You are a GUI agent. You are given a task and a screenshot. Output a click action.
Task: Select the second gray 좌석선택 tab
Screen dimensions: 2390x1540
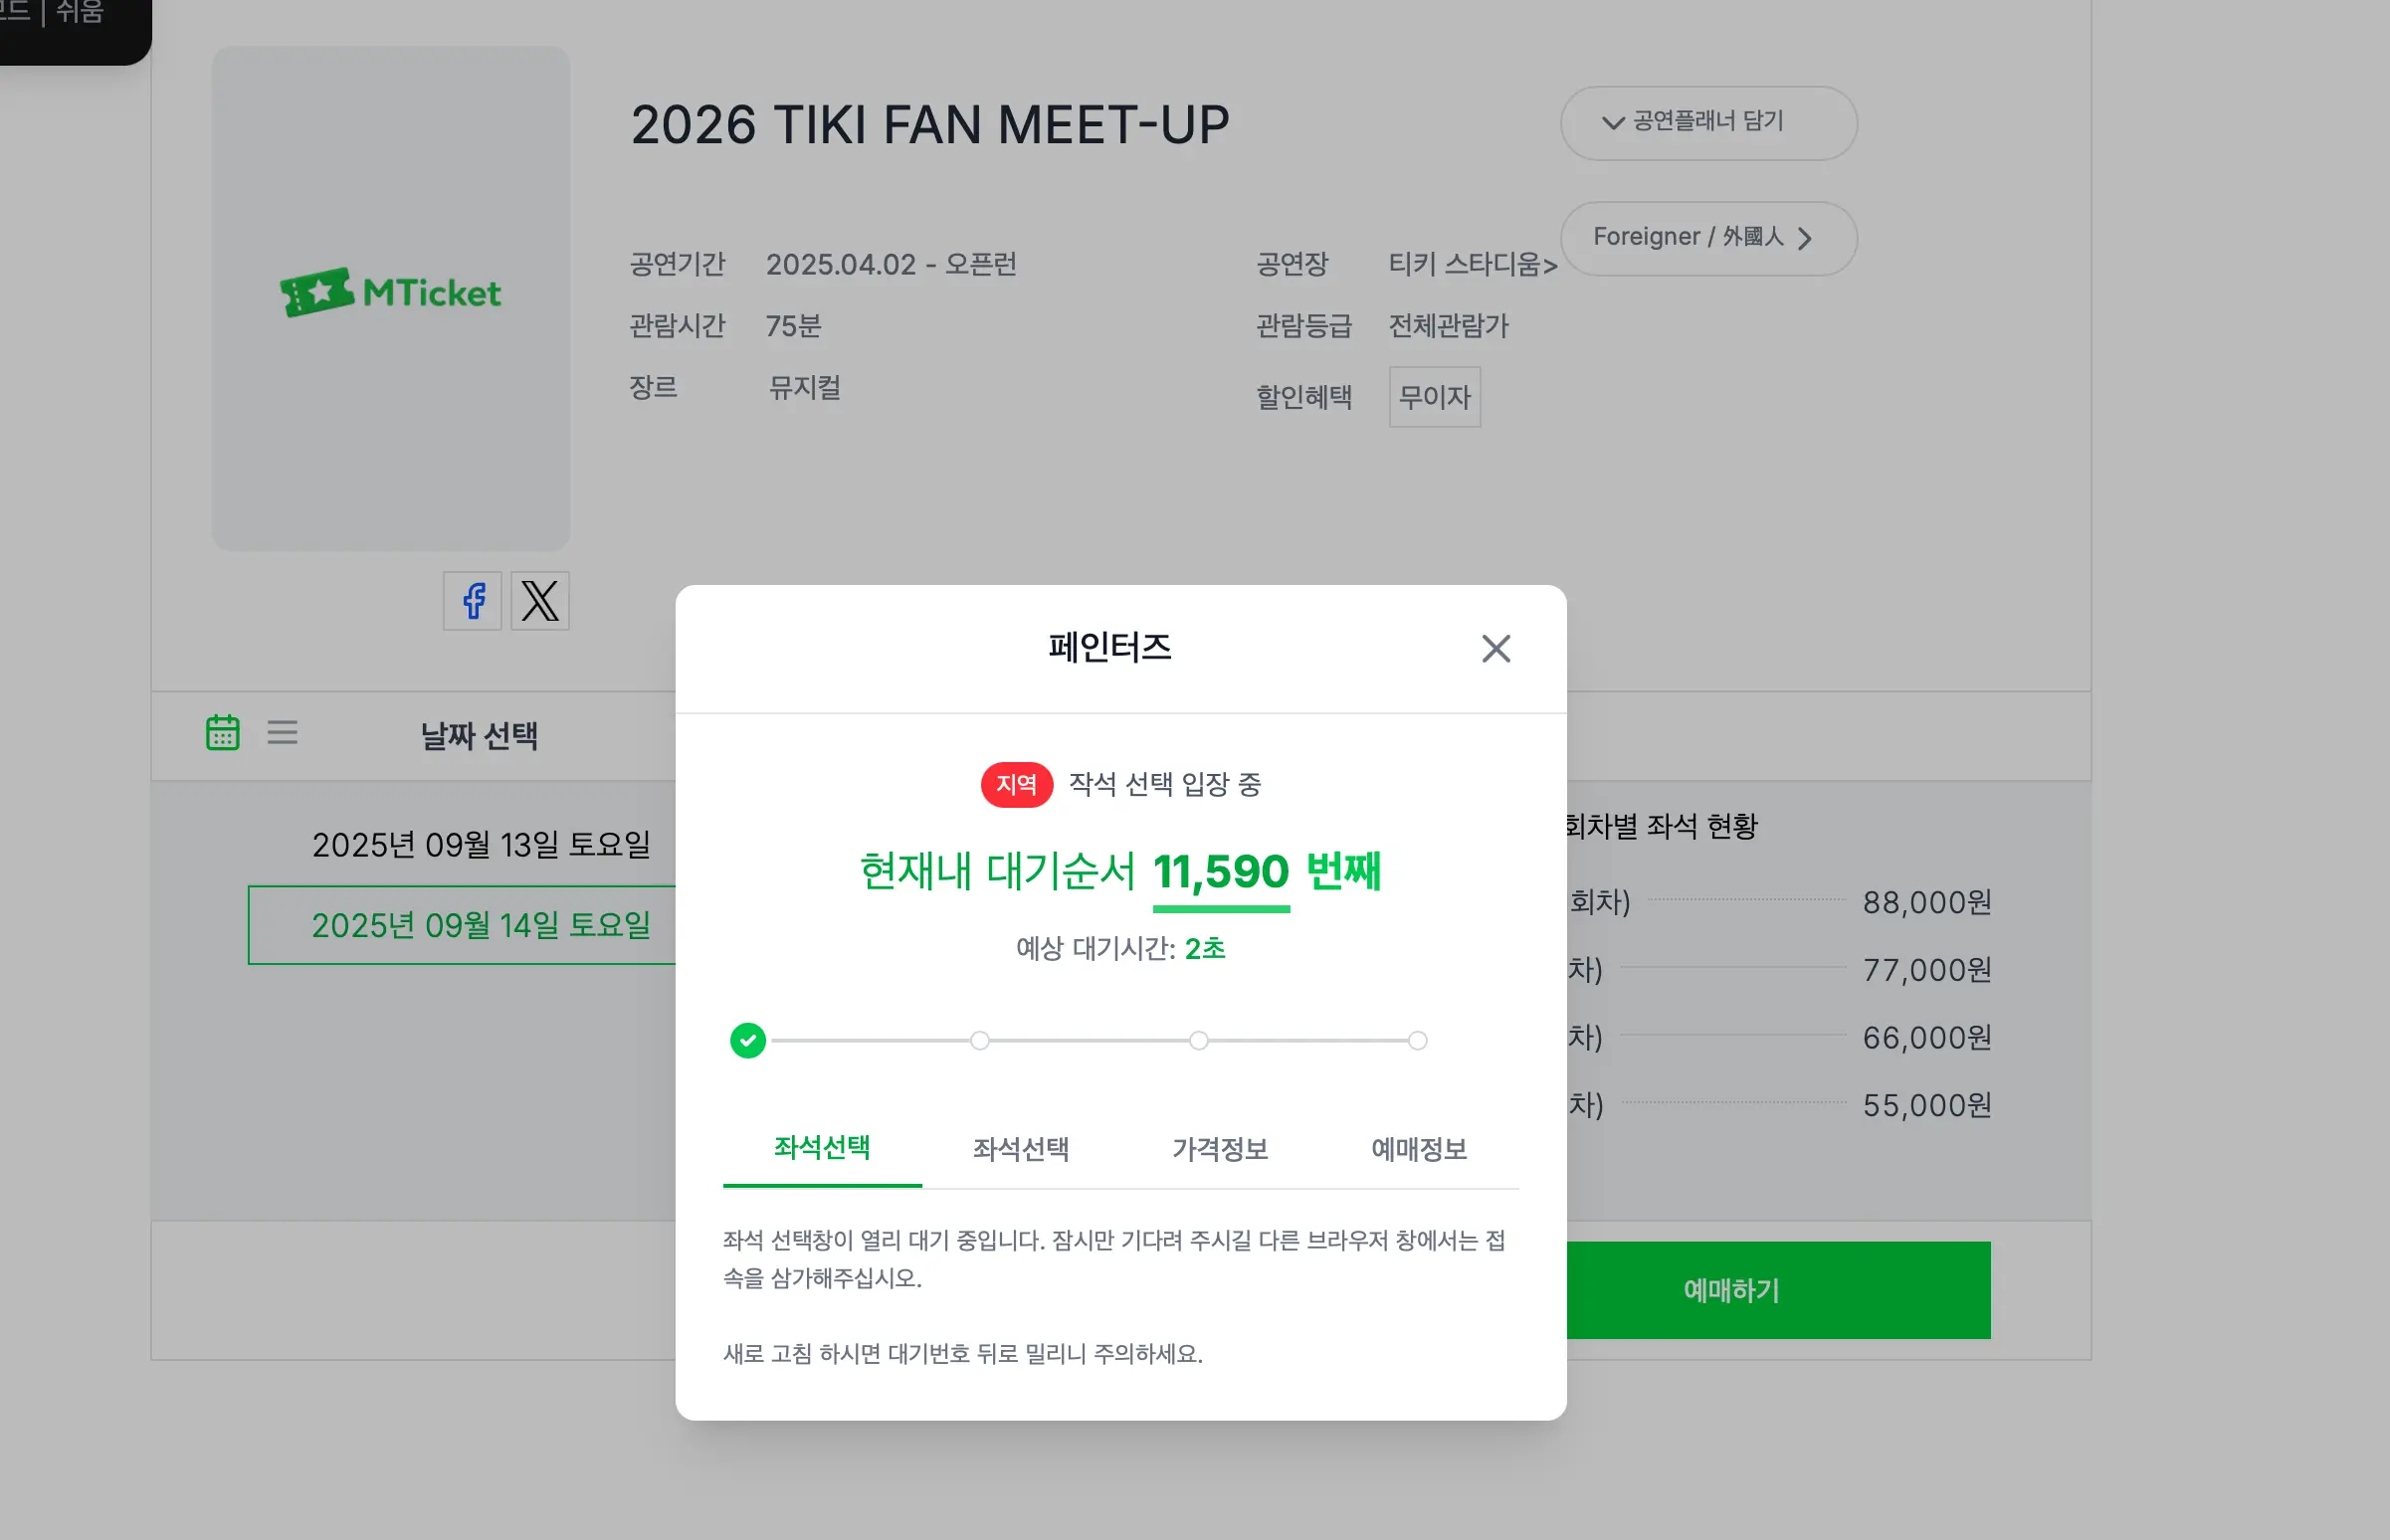pos(1021,1150)
